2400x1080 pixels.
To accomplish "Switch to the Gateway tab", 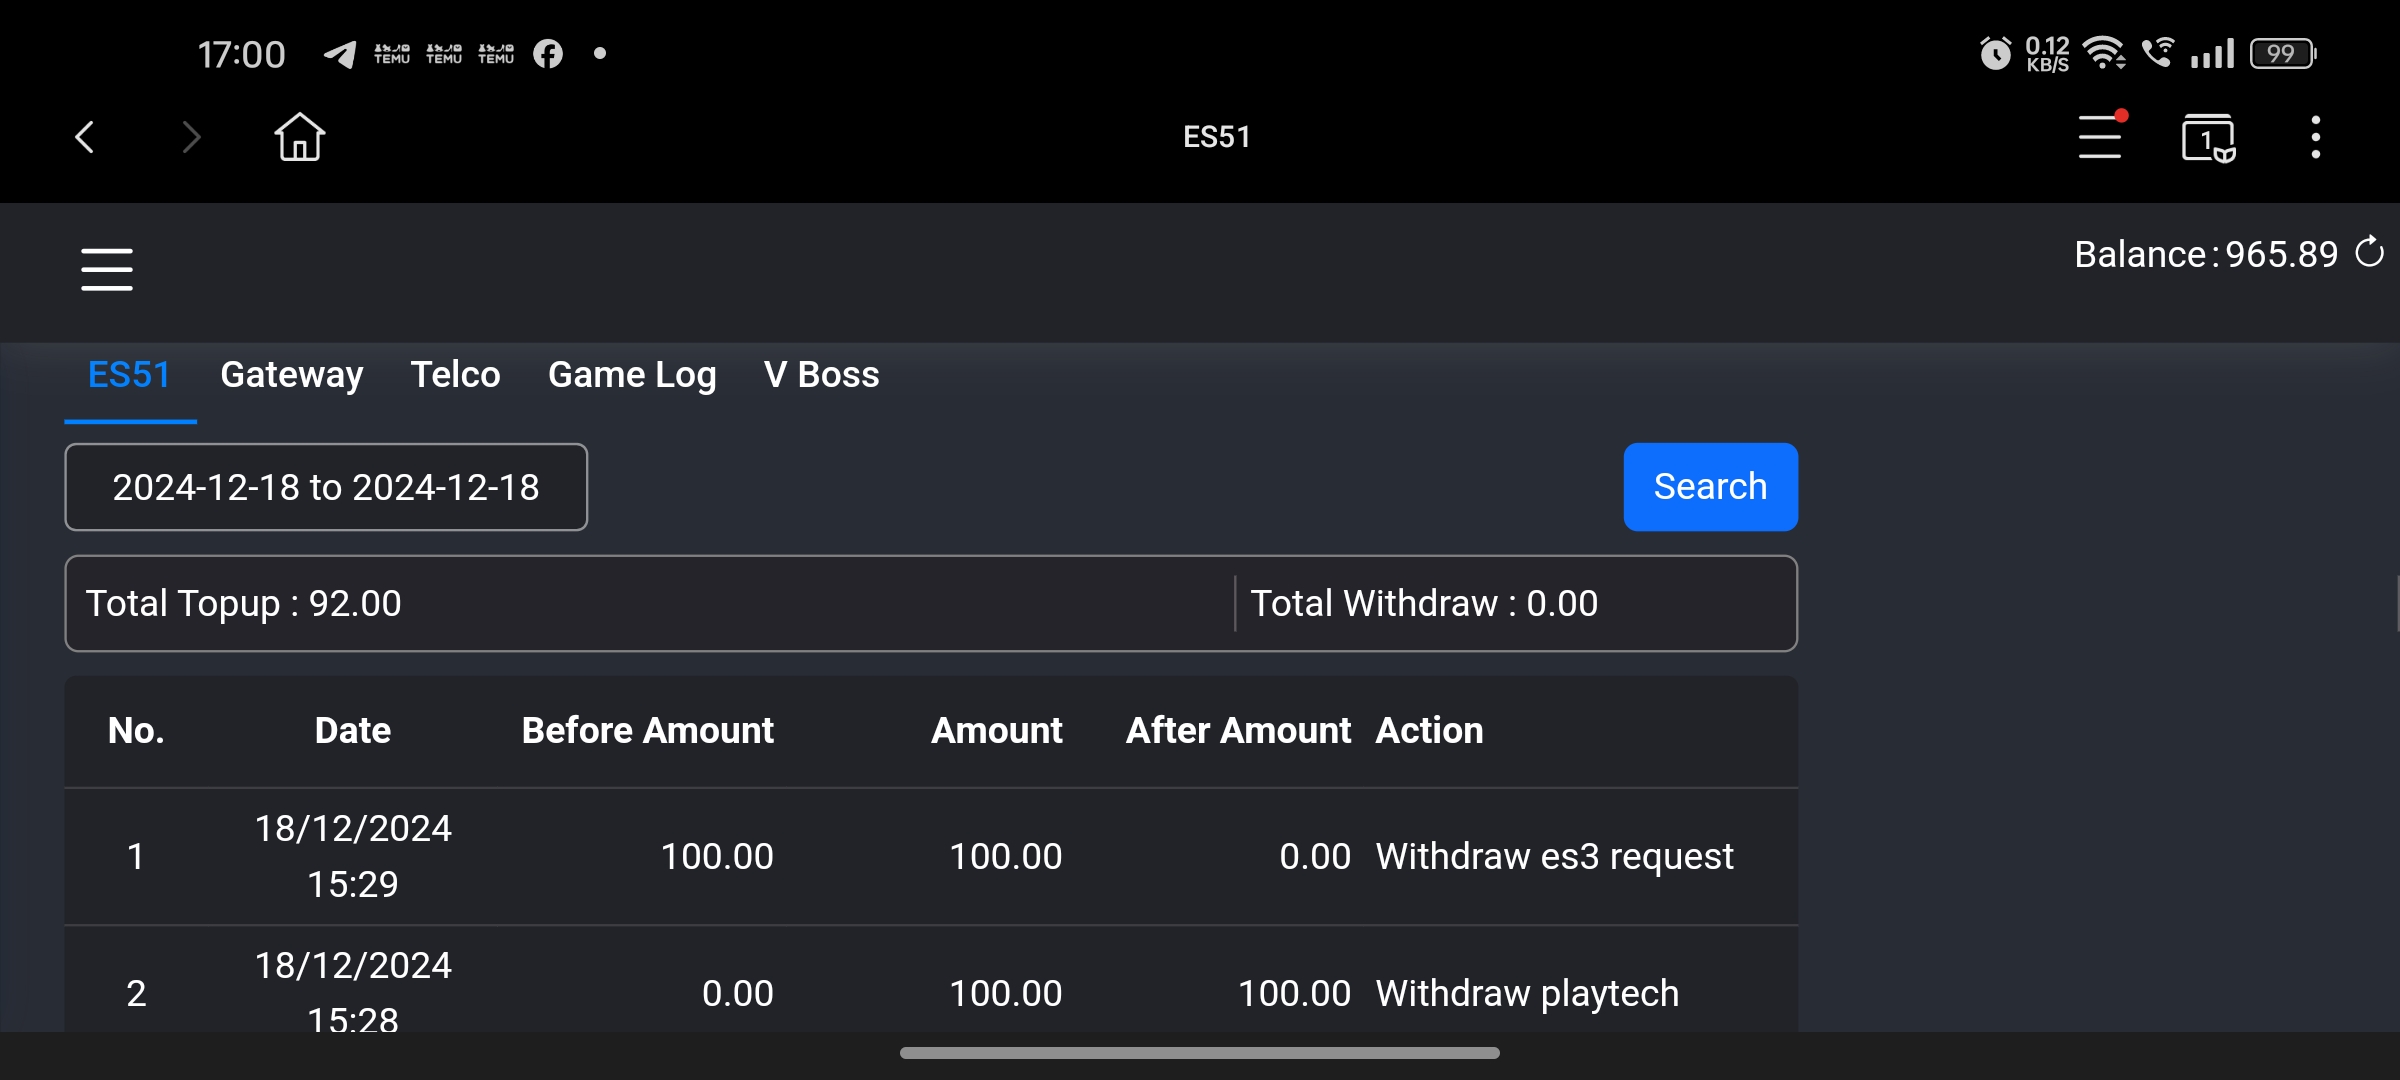I will click(x=291, y=375).
